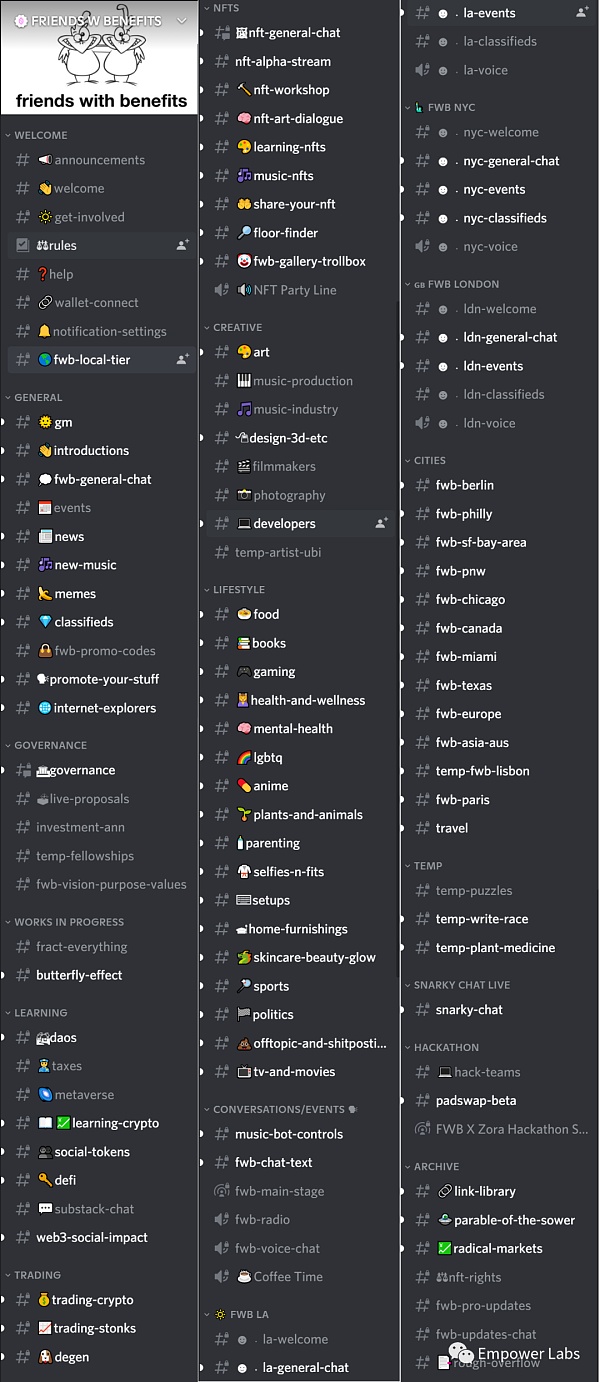Collapse the CITIES category
The width and height of the screenshot is (600, 1382).
(x=429, y=461)
